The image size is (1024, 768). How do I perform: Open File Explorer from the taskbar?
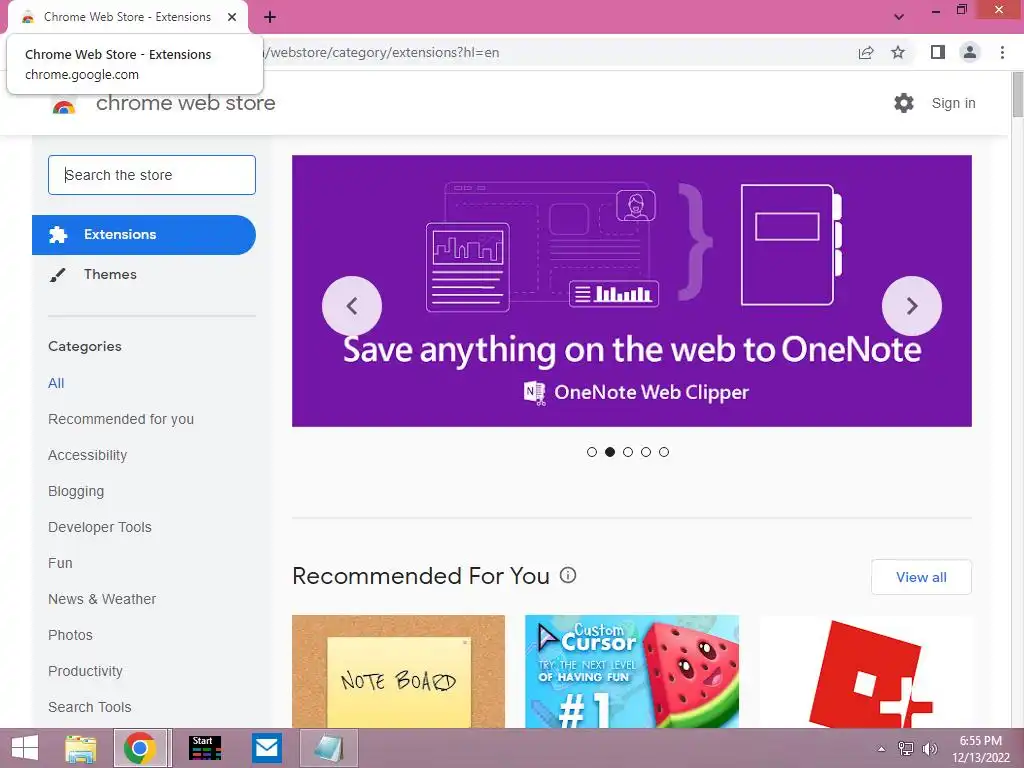[x=81, y=748]
